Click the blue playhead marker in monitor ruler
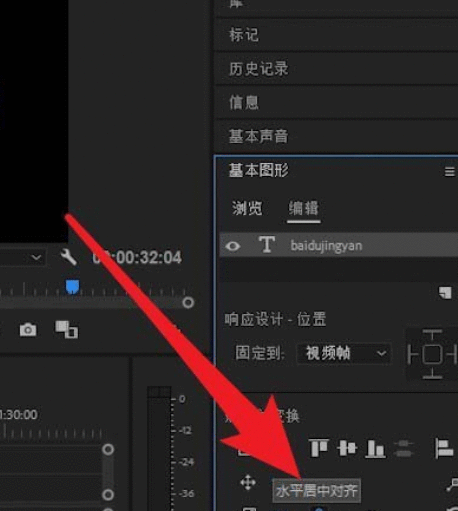 [x=72, y=287]
